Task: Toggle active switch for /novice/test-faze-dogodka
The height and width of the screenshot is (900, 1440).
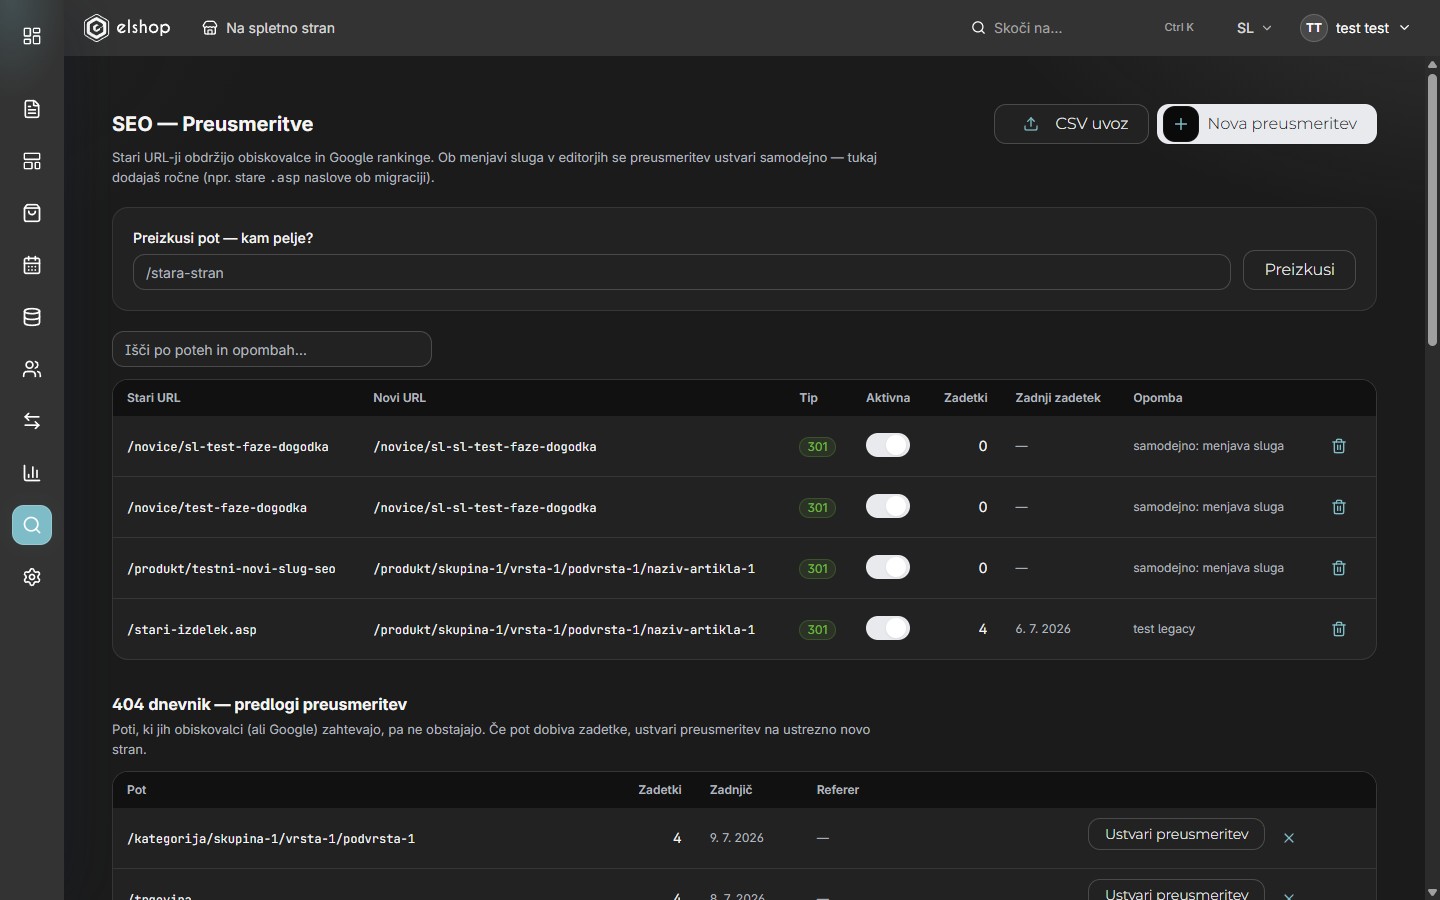Action: (888, 506)
